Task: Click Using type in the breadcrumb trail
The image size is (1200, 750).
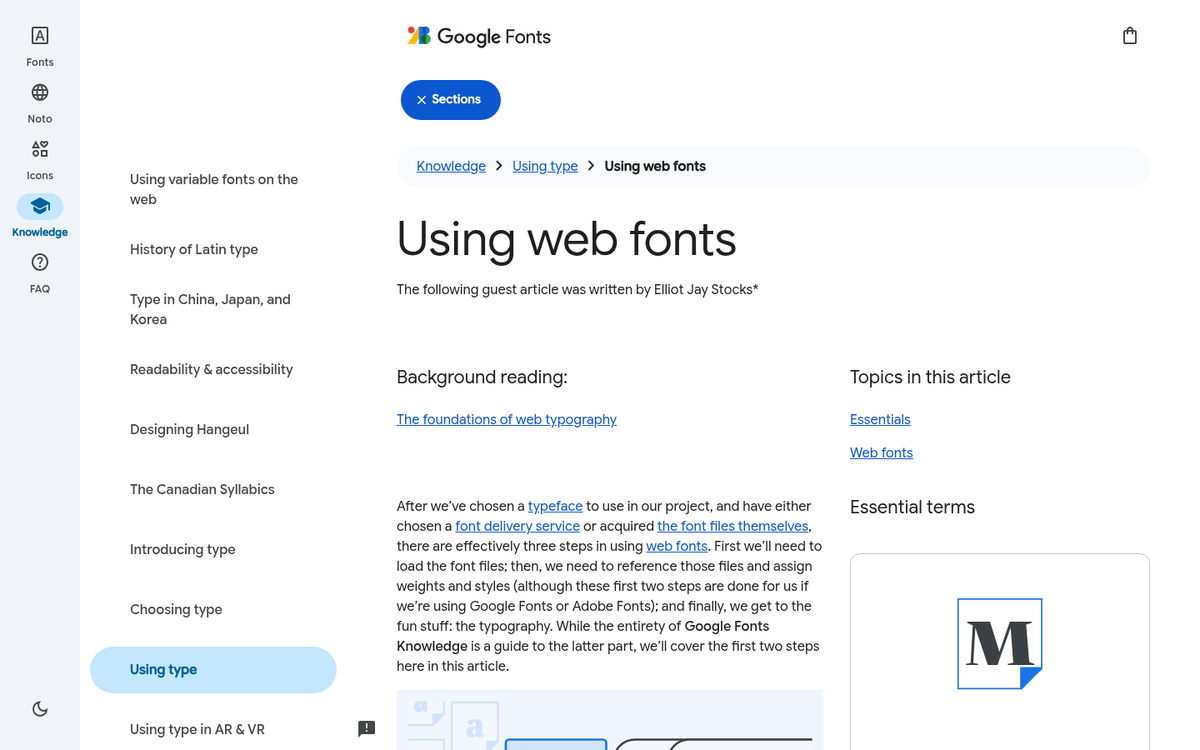Action: coord(545,166)
